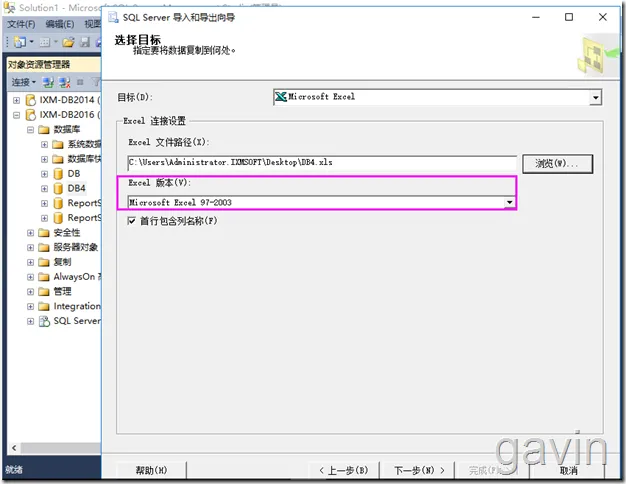Click the Save floppy-disk toolbar icon
This screenshot has width=626, height=484.
point(85,42)
